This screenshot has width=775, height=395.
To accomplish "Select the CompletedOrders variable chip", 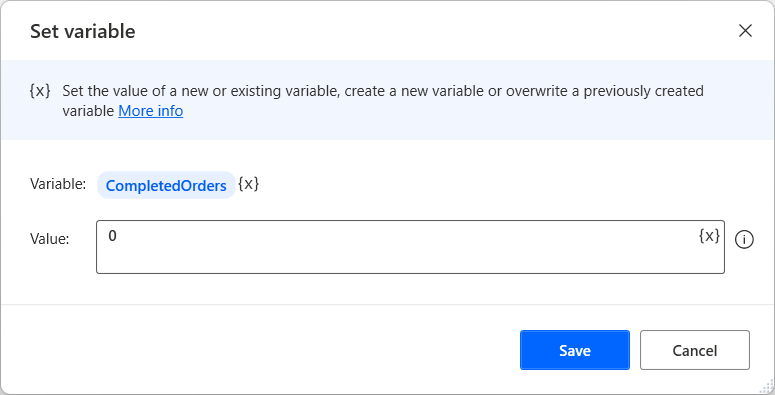I will [166, 185].
